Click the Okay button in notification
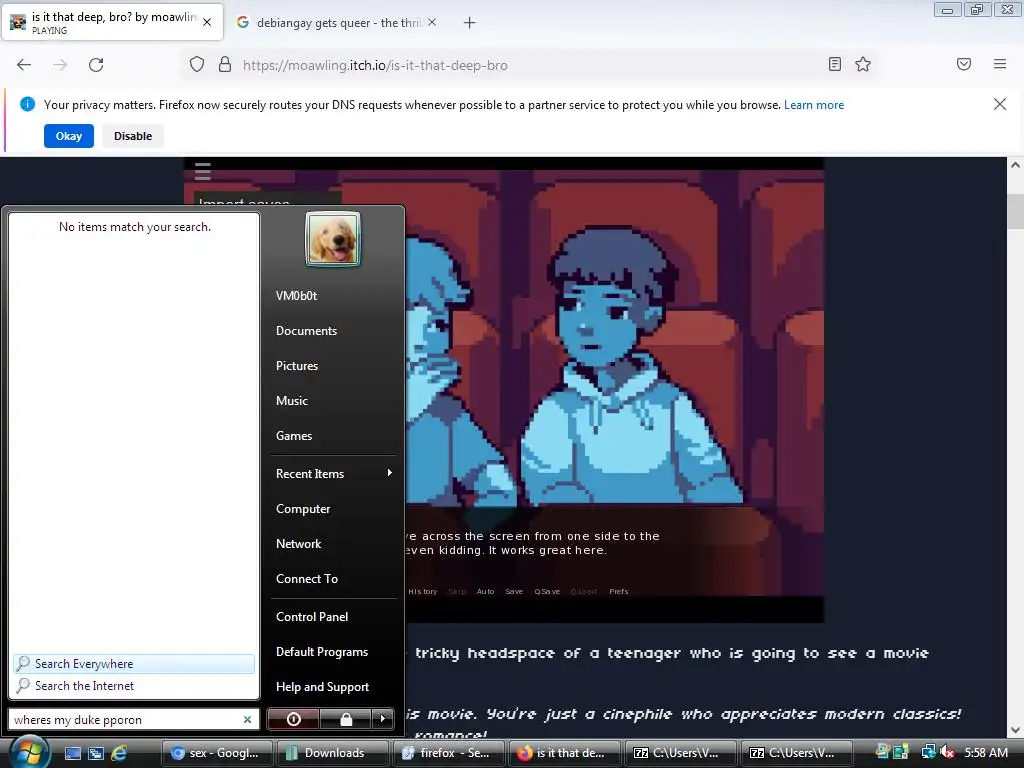 69,136
